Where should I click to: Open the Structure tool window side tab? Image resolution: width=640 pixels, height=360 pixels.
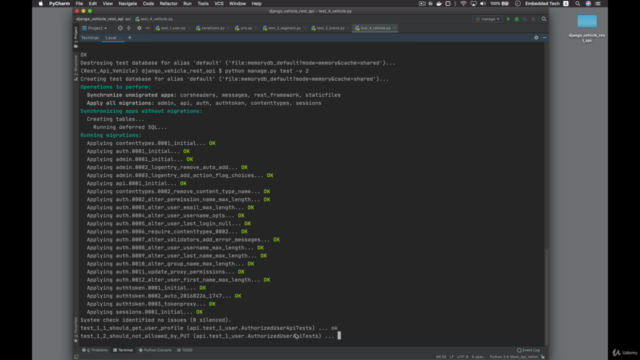coord(76,68)
